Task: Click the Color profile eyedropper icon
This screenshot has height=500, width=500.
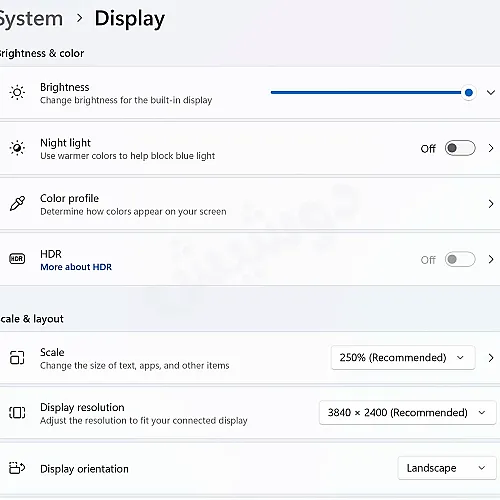Action: click(x=17, y=203)
